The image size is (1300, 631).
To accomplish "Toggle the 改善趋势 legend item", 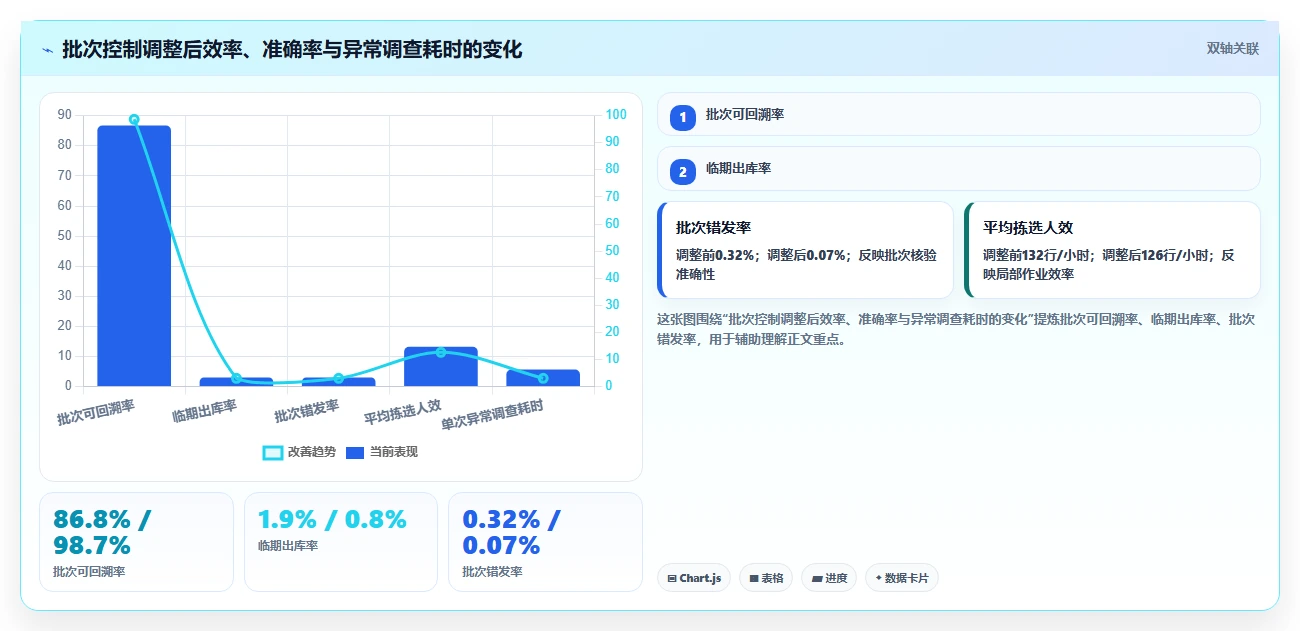I will pos(299,452).
